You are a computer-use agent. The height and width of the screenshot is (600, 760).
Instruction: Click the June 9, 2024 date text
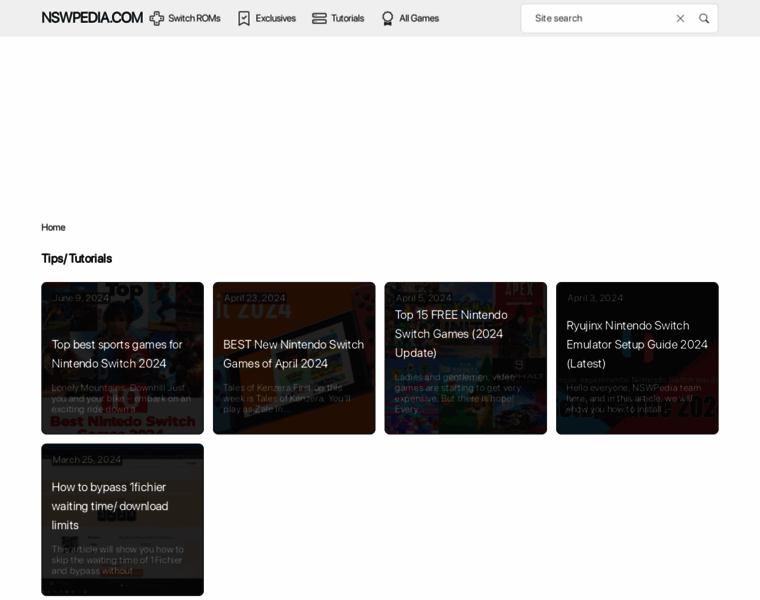coord(80,298)
